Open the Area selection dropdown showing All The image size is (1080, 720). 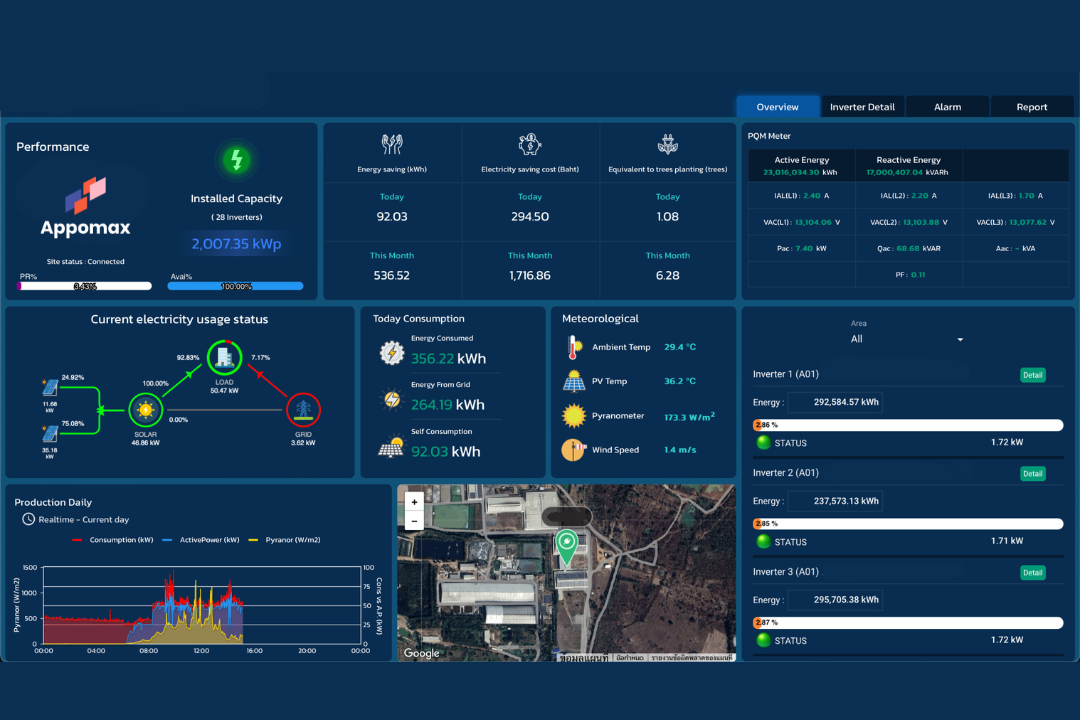pos(907,339)
